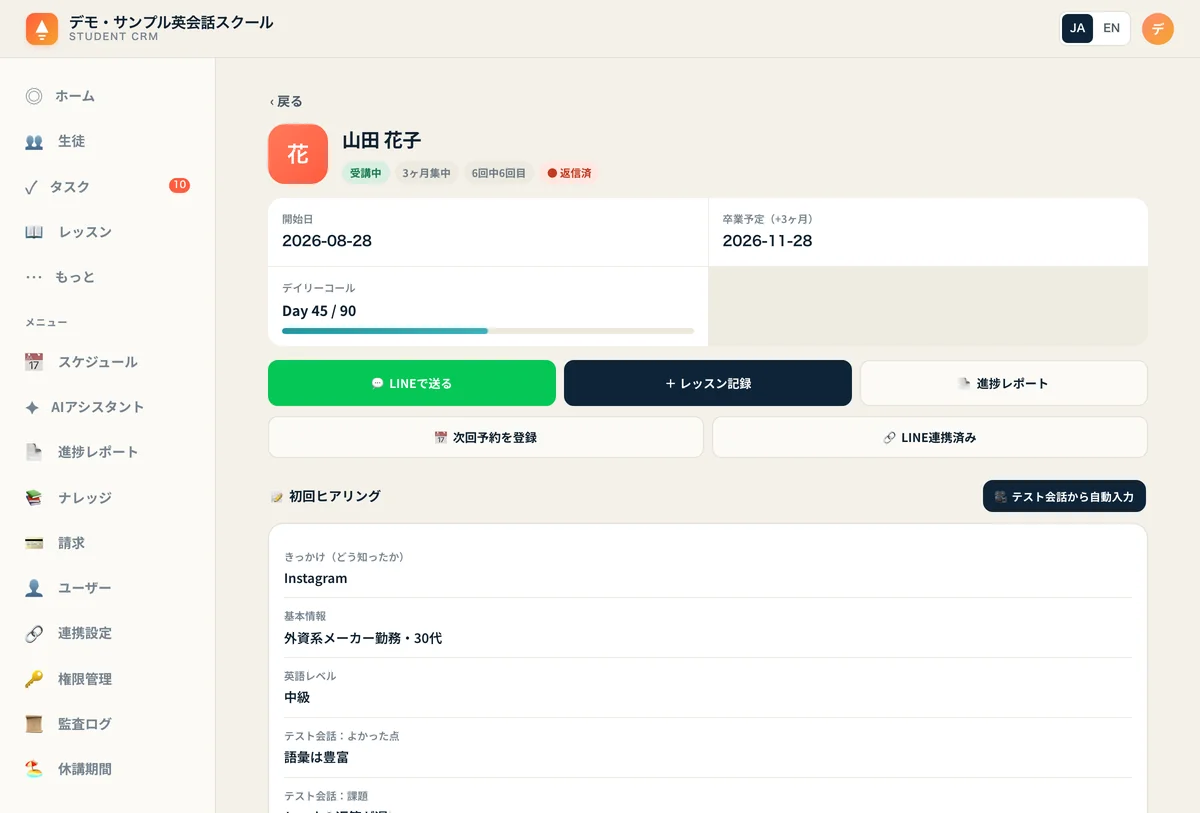1200x813 pixels.
Task: Go back with 戻る link
Action: [286, 101]
